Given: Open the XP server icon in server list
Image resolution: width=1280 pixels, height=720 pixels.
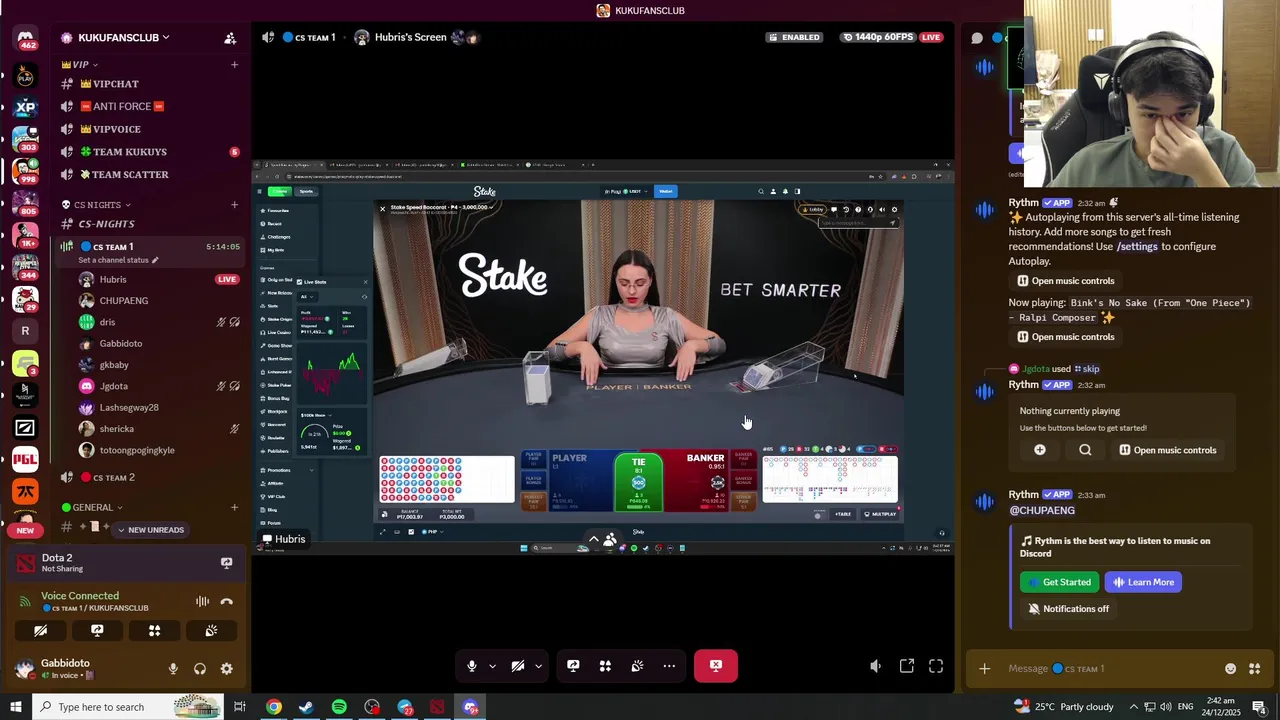Looking at the screenshot, I should pyautogui.click(x=25, y=107).
